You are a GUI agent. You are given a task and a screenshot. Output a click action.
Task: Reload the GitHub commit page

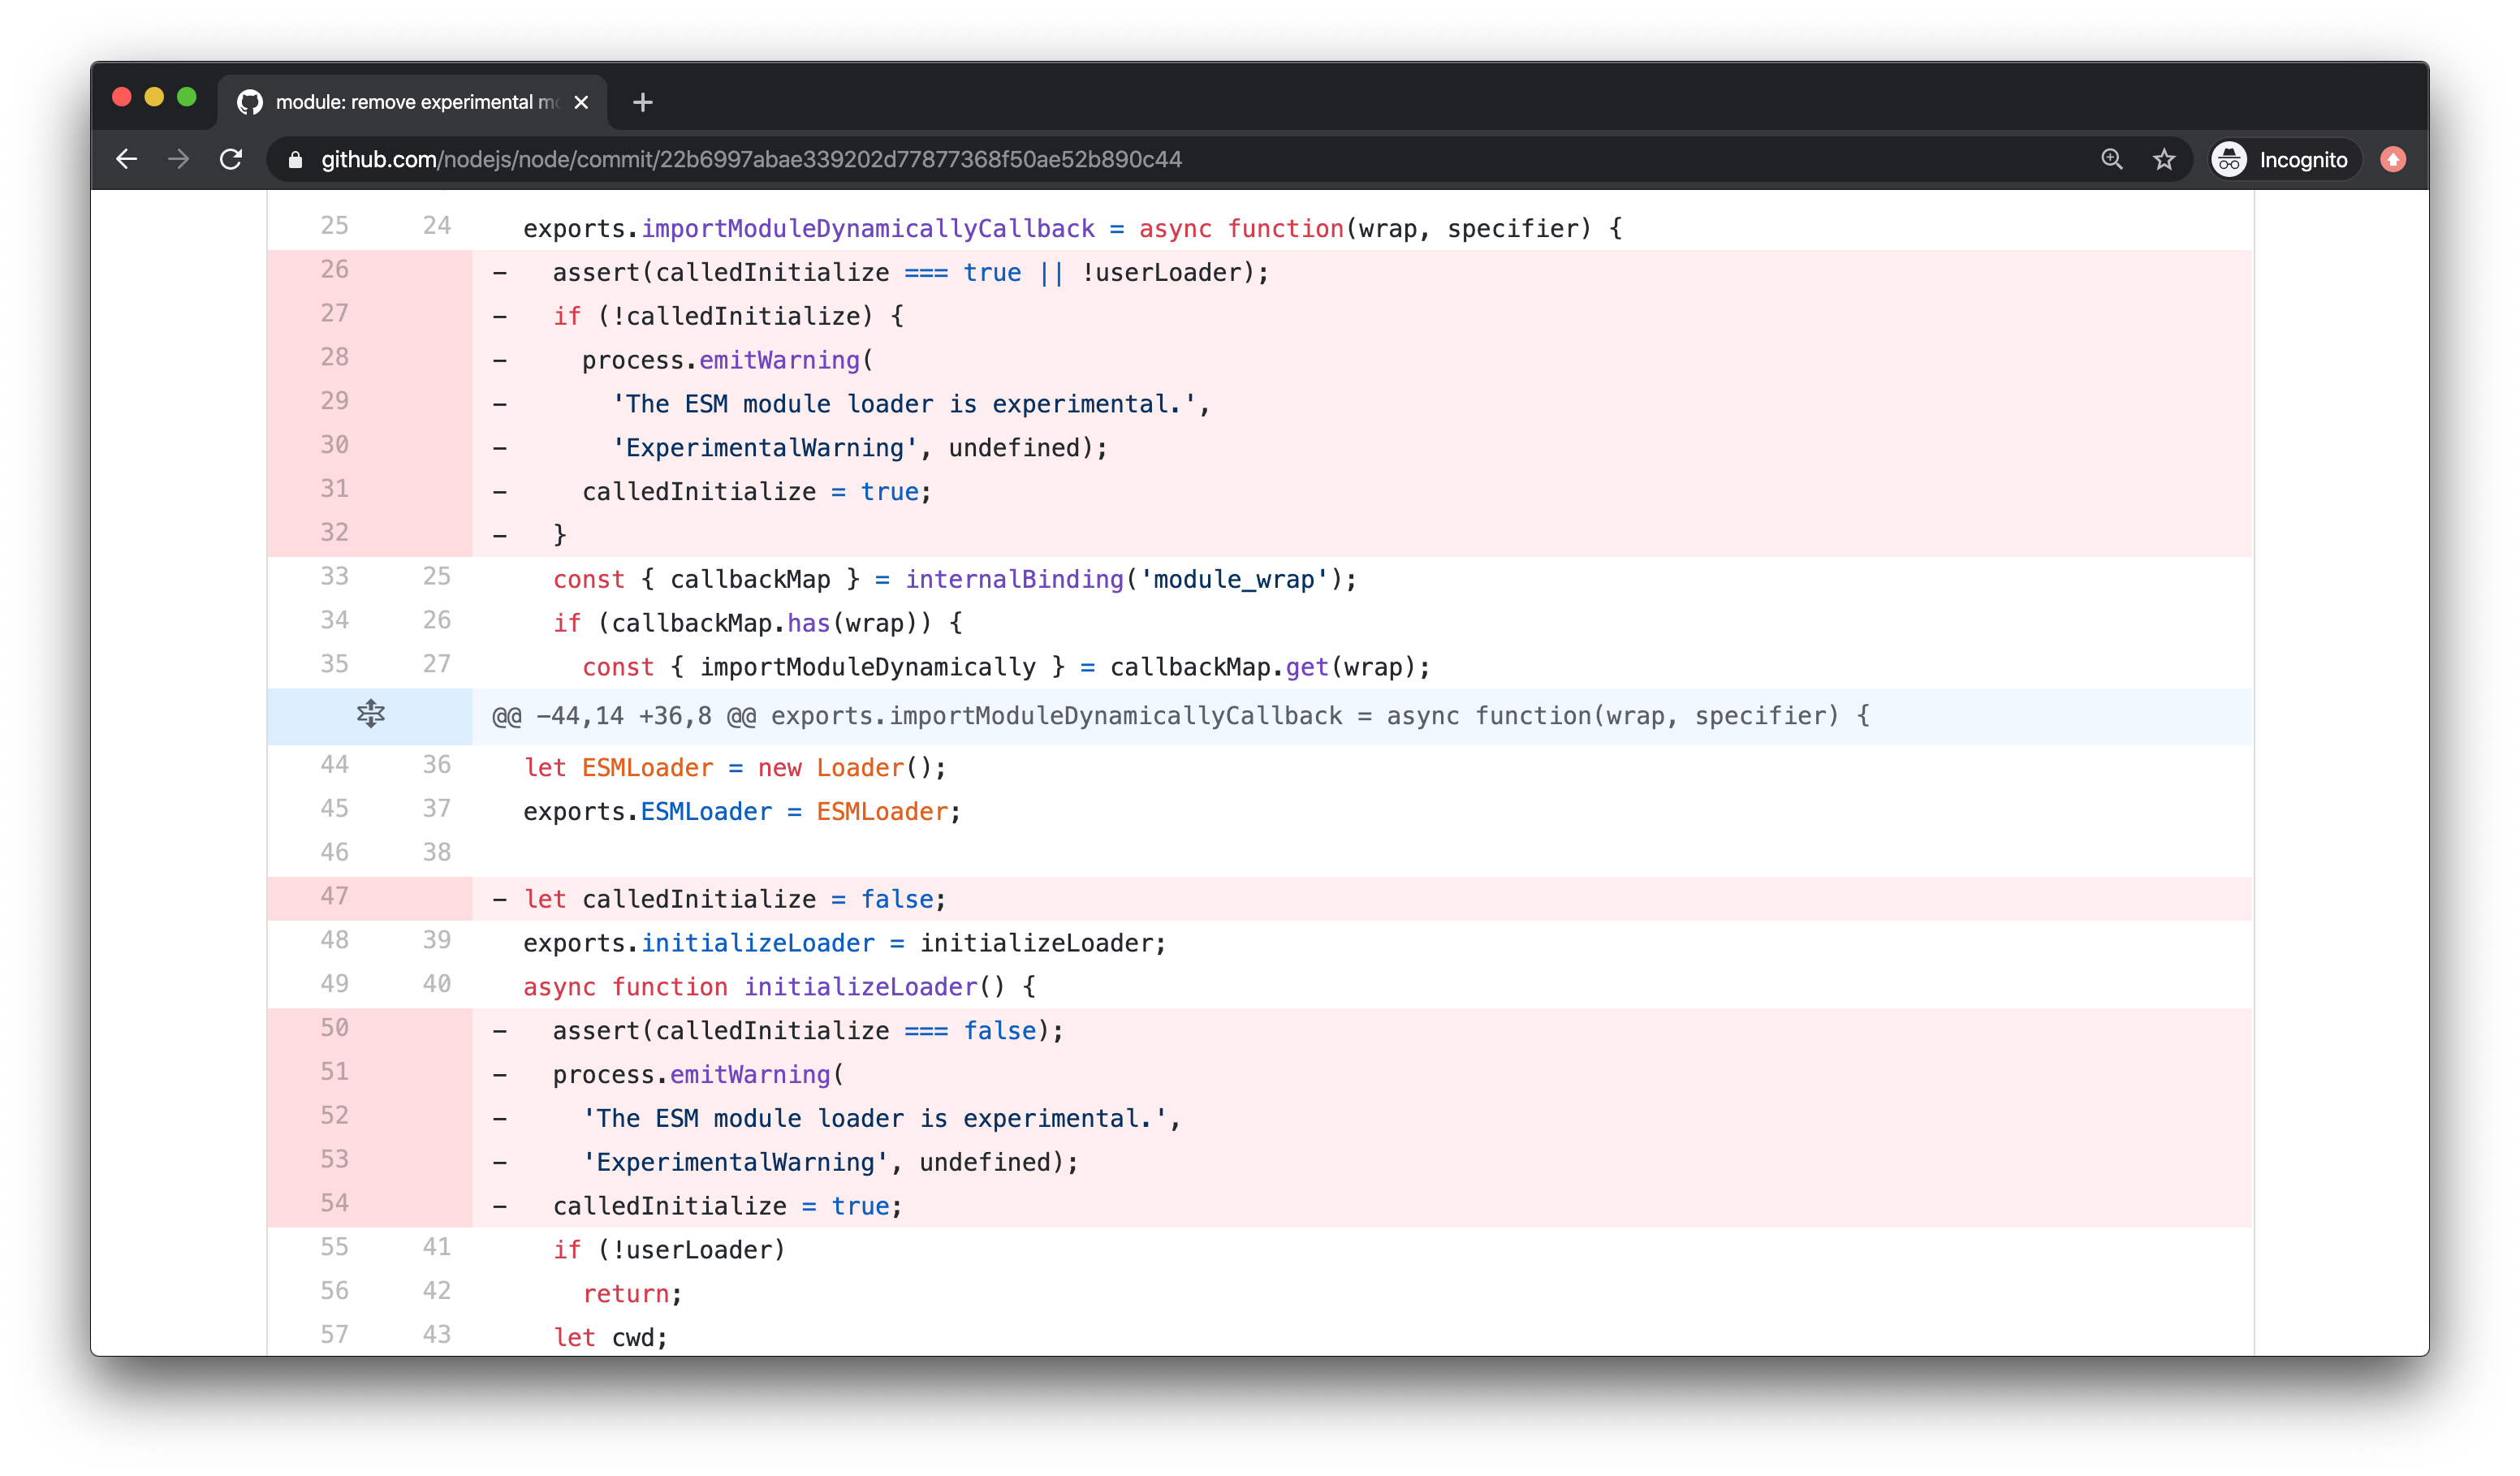point(231,159)
